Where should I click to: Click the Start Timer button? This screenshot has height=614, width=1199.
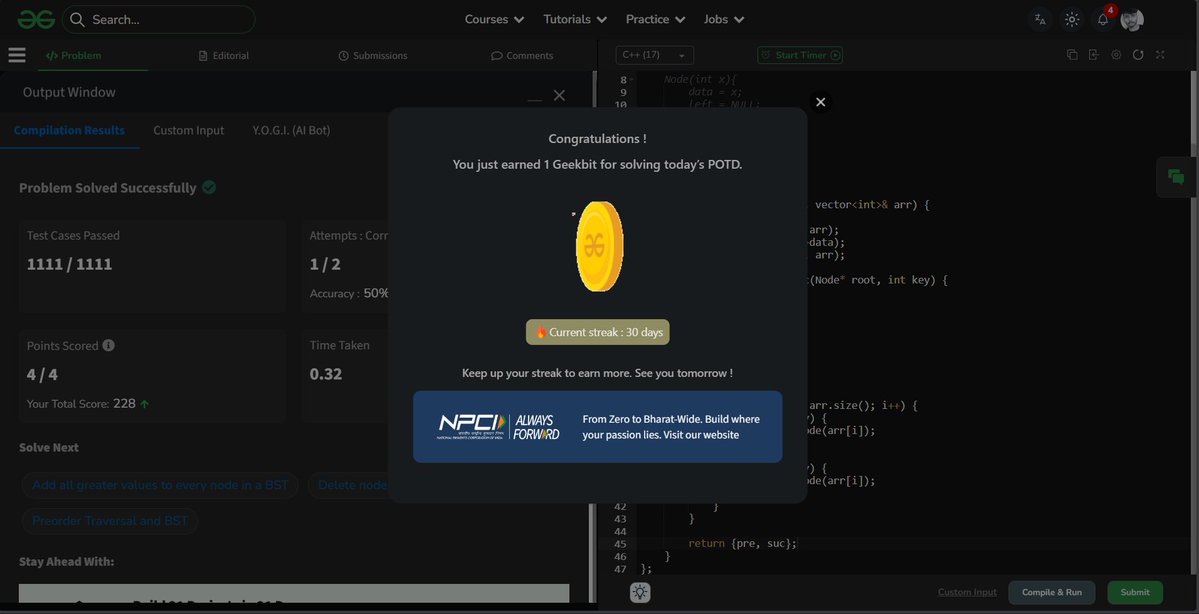(800, 55)
